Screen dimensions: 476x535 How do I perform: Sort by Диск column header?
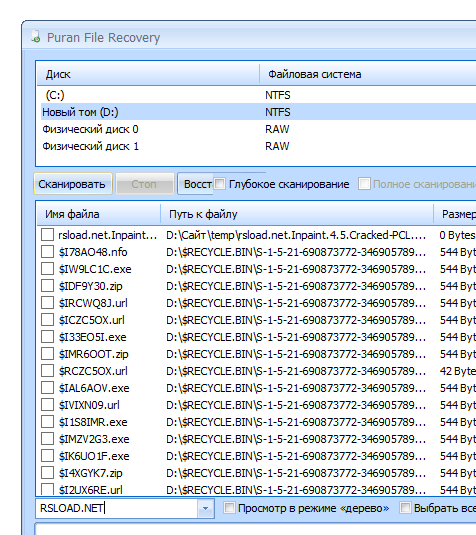pyautogui.click(x=148, y=74)
